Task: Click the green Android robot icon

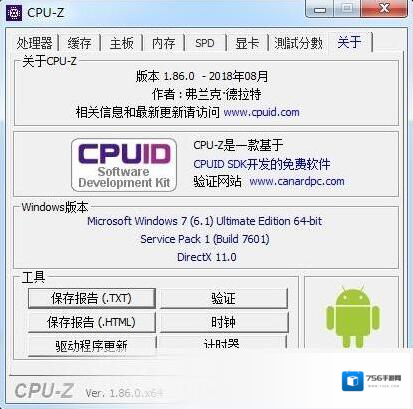Action: pos(353,317)
